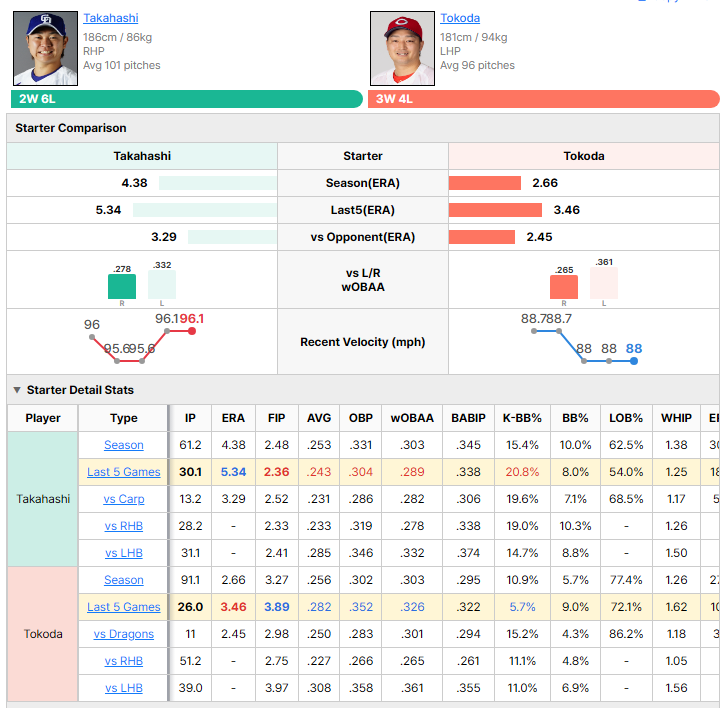Click Takahashi's 2W 6L record bar
The width and height of the screenshot is (726, 708).
pyautogui.click(x=187, y=99)
